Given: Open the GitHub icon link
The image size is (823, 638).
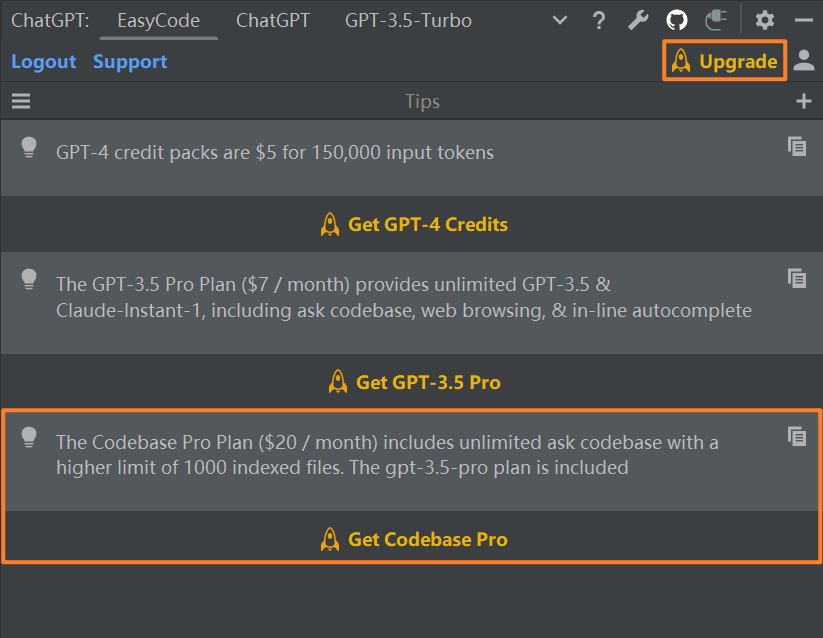Looking at the screenshot, I should pyautogui.click(x=677, y=20).
